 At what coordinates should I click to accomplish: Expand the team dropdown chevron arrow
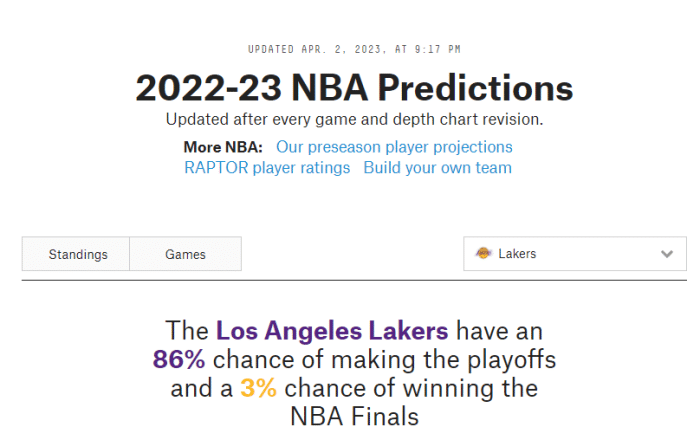click(667, 254)
